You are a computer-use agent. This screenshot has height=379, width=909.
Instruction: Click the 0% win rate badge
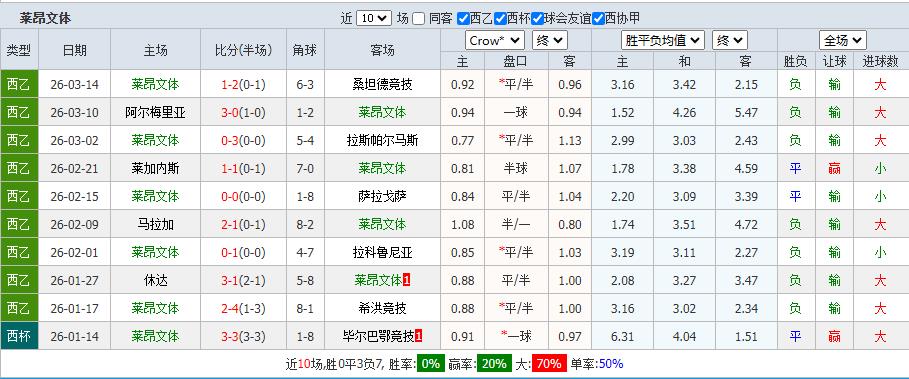tap(431, 364)
